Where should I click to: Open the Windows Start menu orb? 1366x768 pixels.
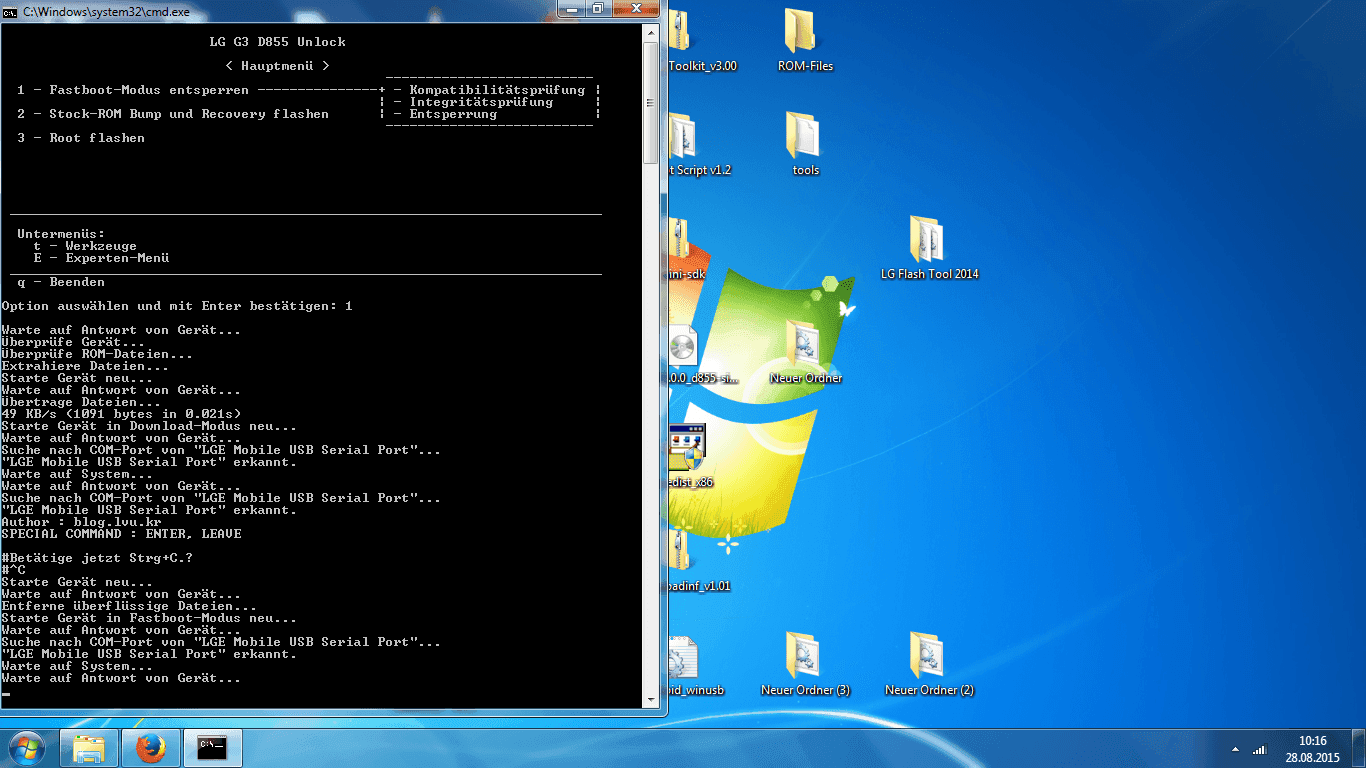26,747
